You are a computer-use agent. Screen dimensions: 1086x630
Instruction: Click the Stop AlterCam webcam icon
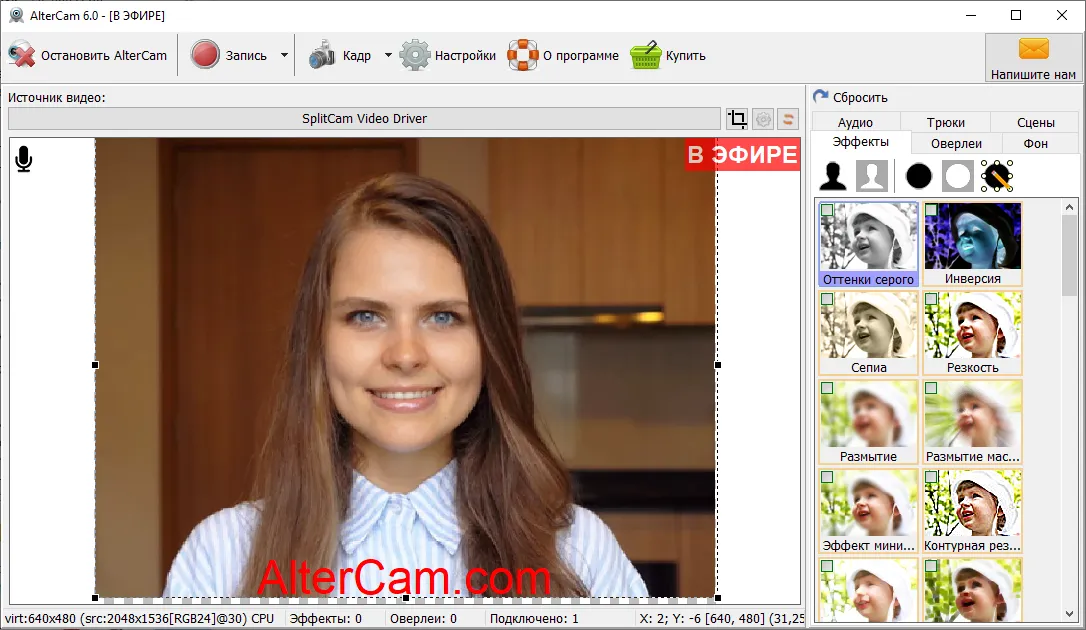click(x=21, y=55)
